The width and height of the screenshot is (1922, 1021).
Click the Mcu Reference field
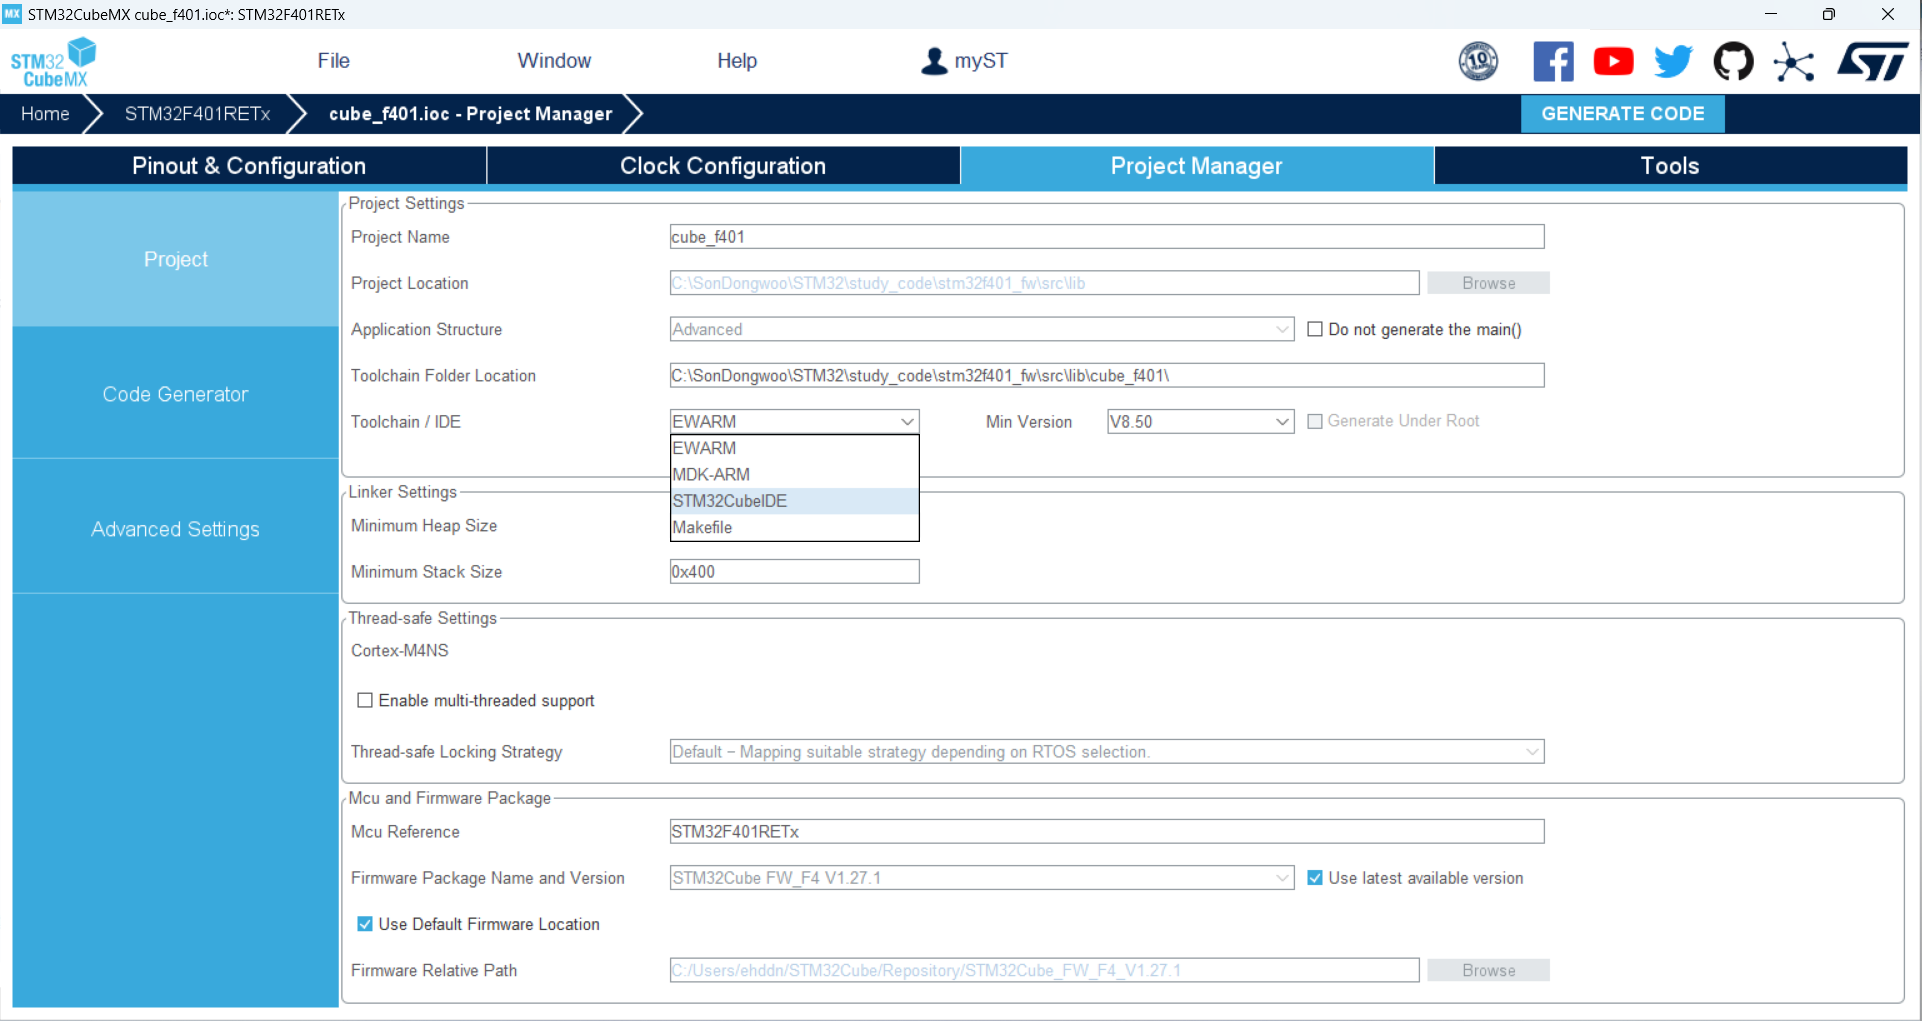1107,832
